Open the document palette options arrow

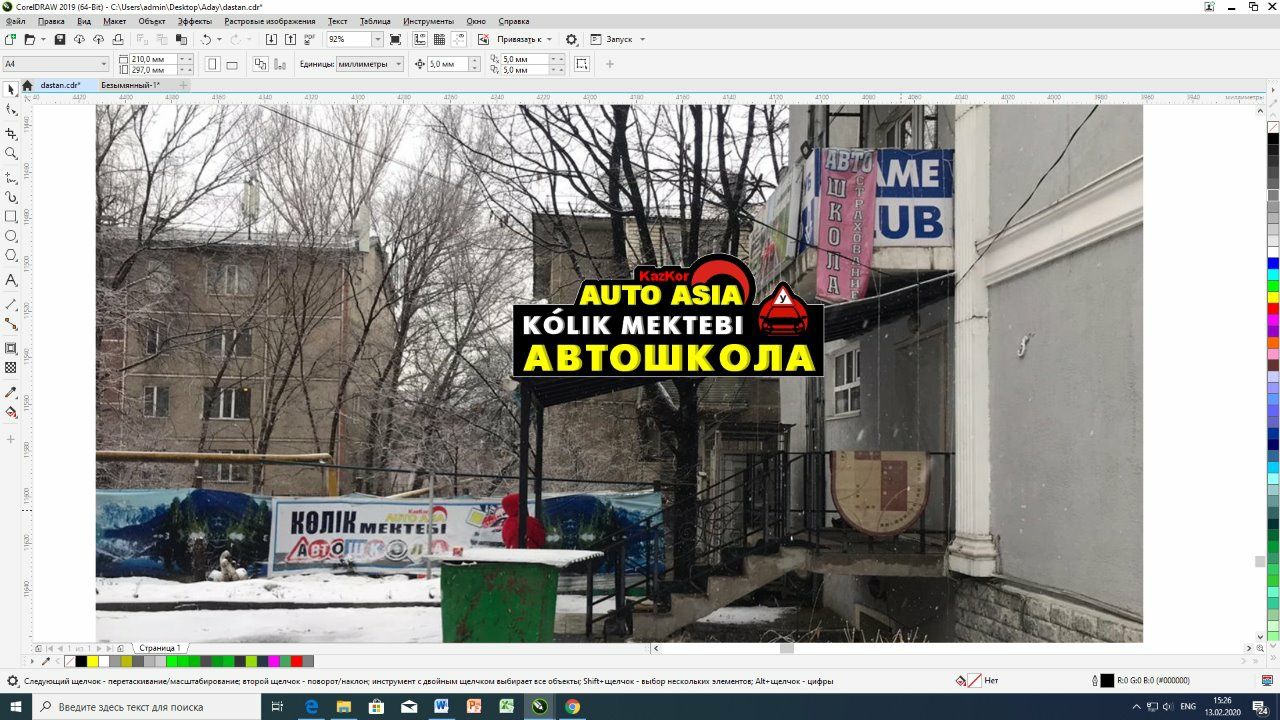click(33, 661)
